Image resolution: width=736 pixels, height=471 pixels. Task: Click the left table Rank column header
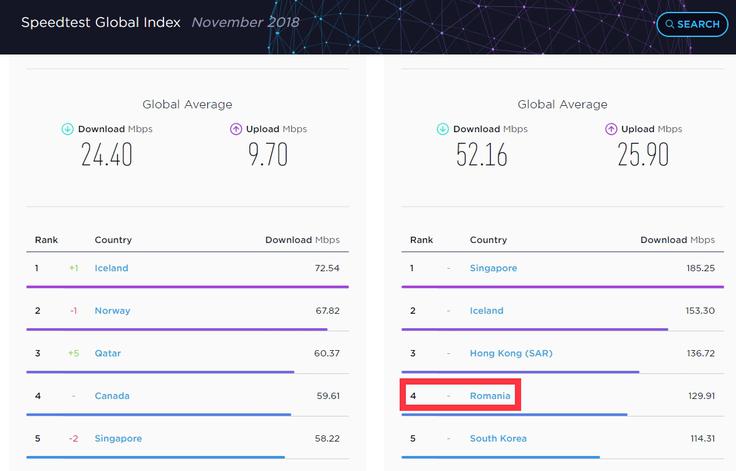coord(46,240)
